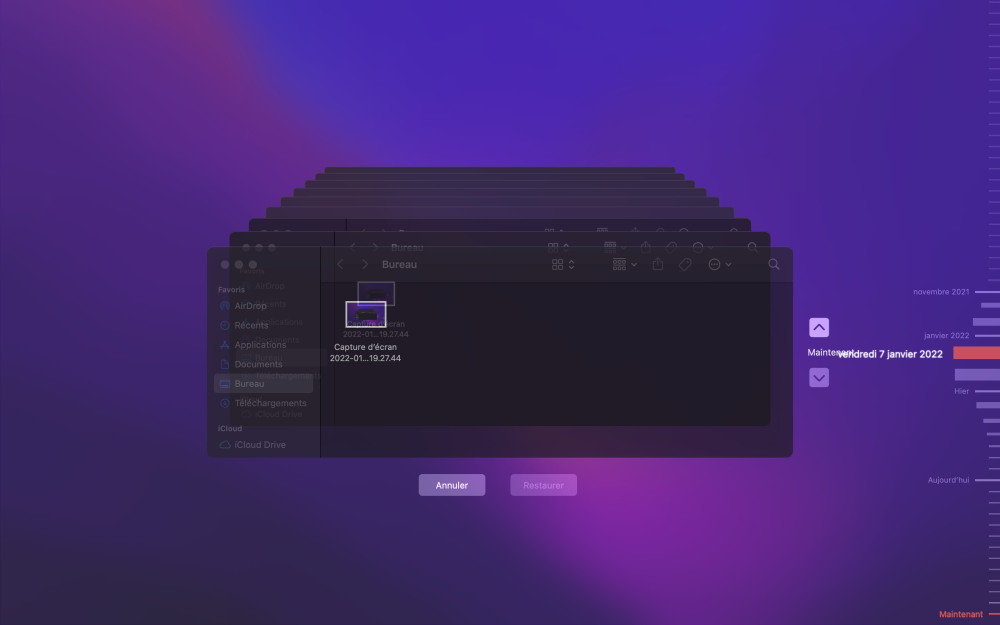Viewport: 1000px width, 625px height.
Task: Open iCloud Drive in front Finder sidebar
Action: (x=263, y=445)
